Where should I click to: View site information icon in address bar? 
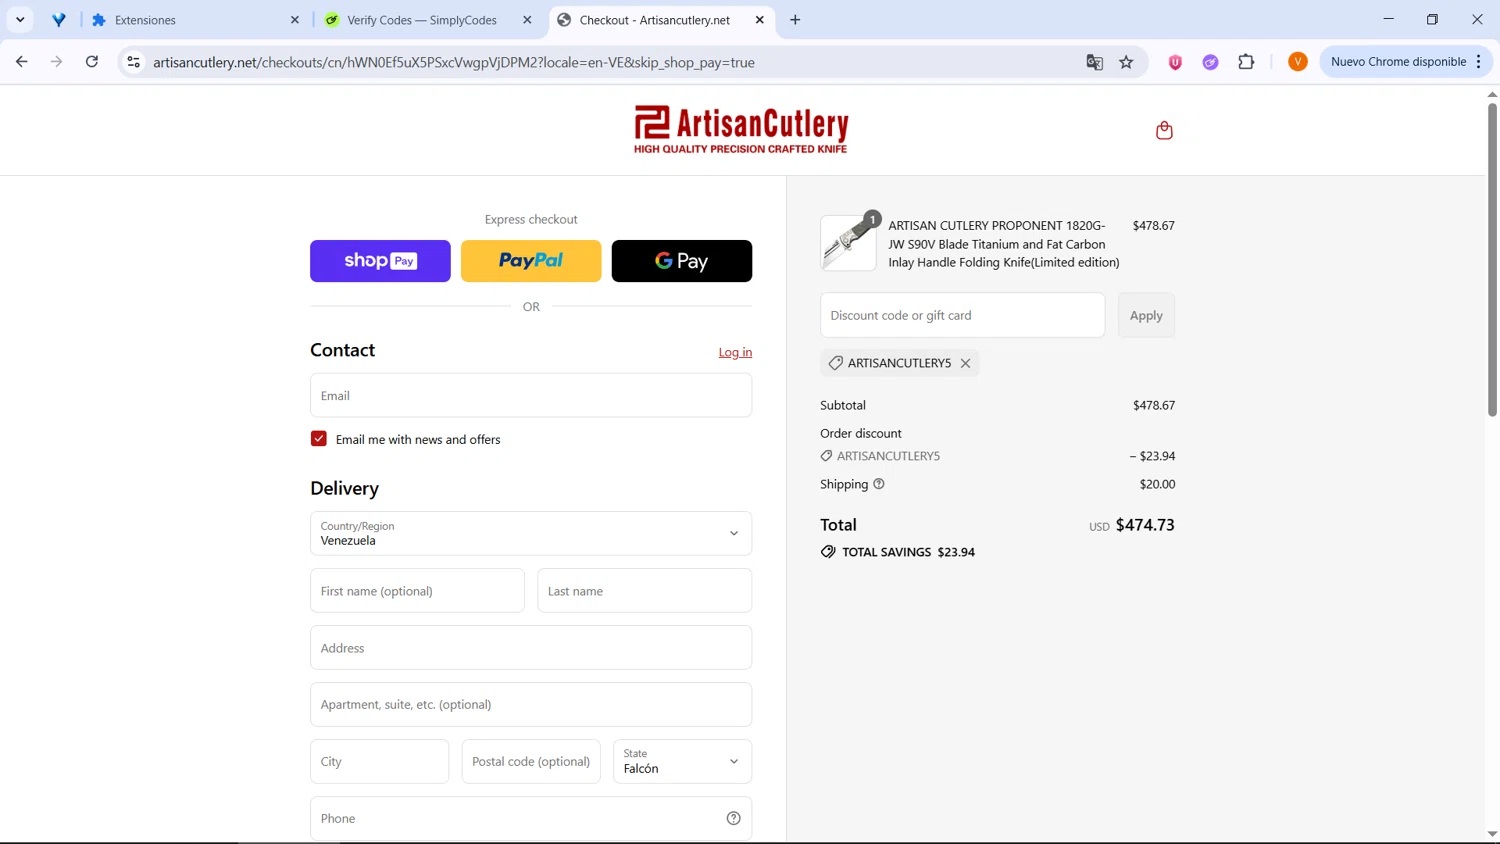[x=133, y=62]
